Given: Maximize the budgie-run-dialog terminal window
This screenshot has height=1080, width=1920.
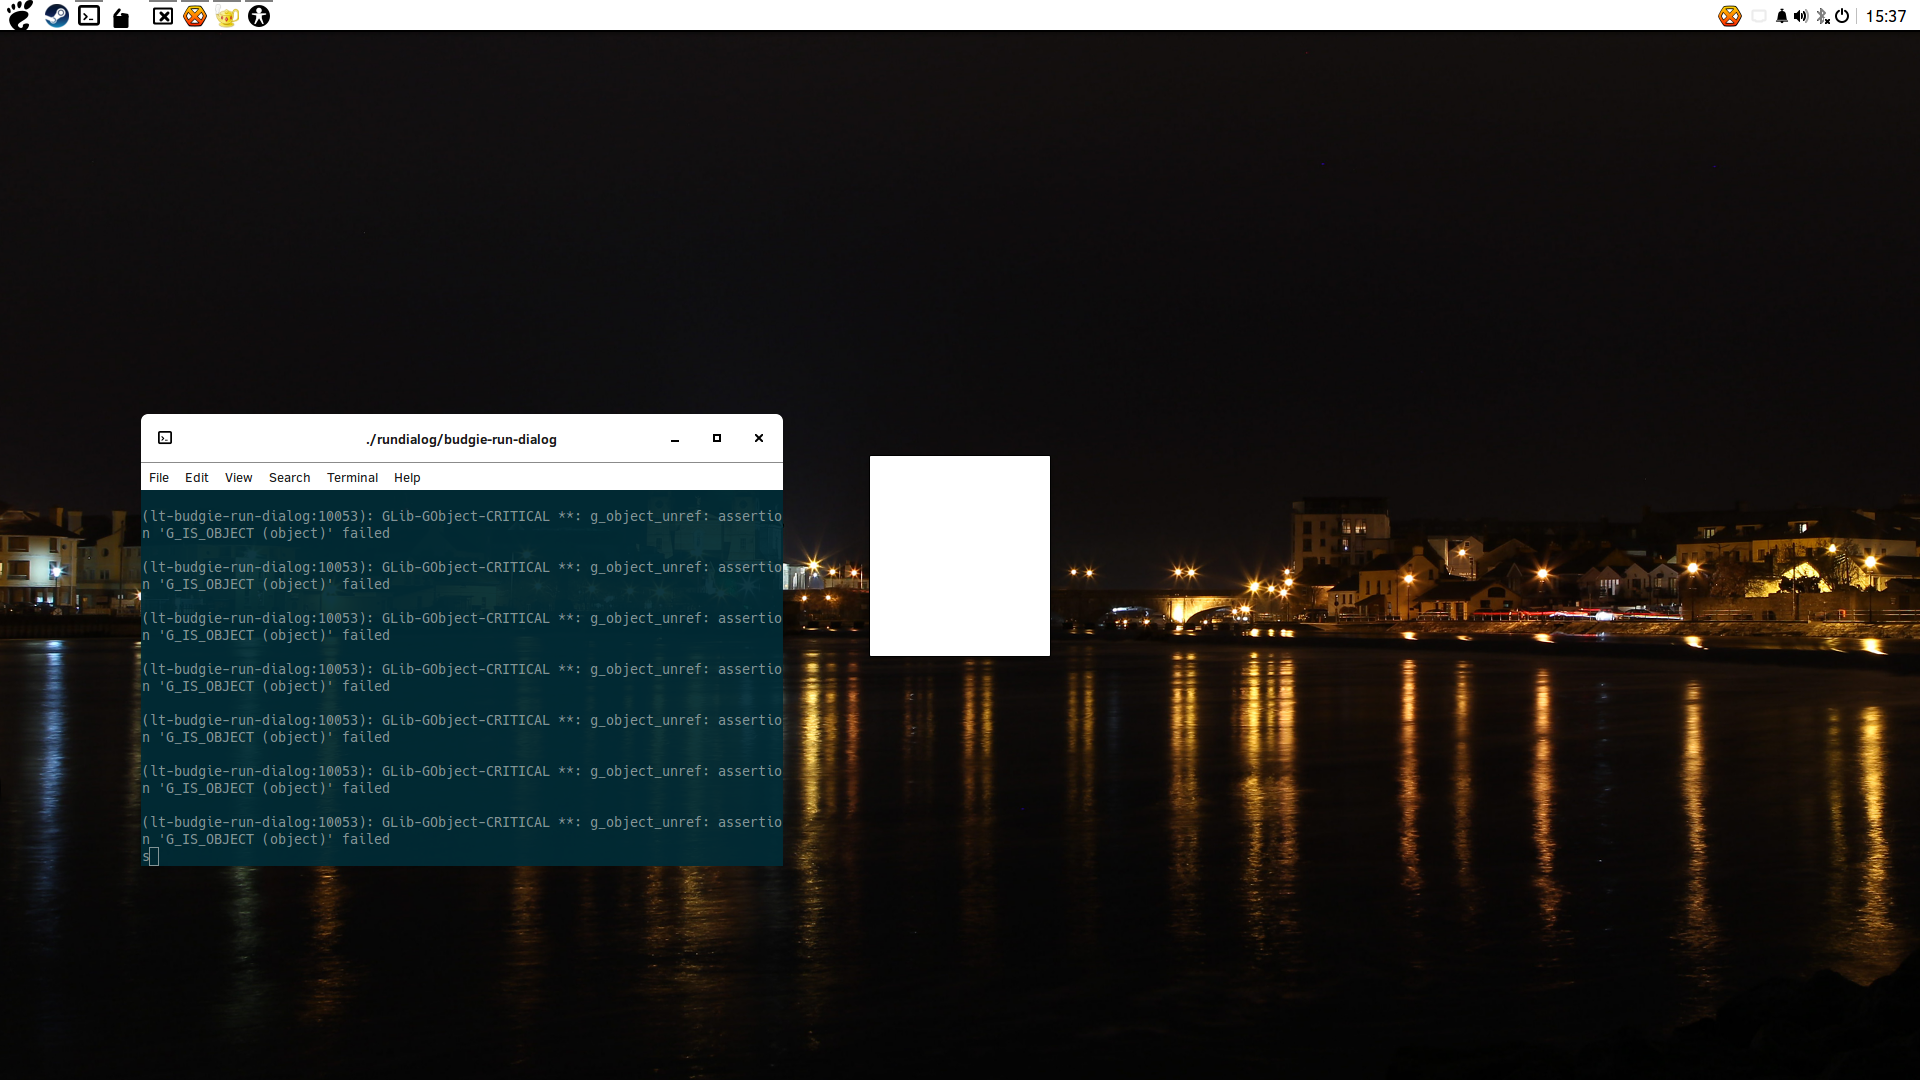Looking at the screenshot, I should coord(717,439).
